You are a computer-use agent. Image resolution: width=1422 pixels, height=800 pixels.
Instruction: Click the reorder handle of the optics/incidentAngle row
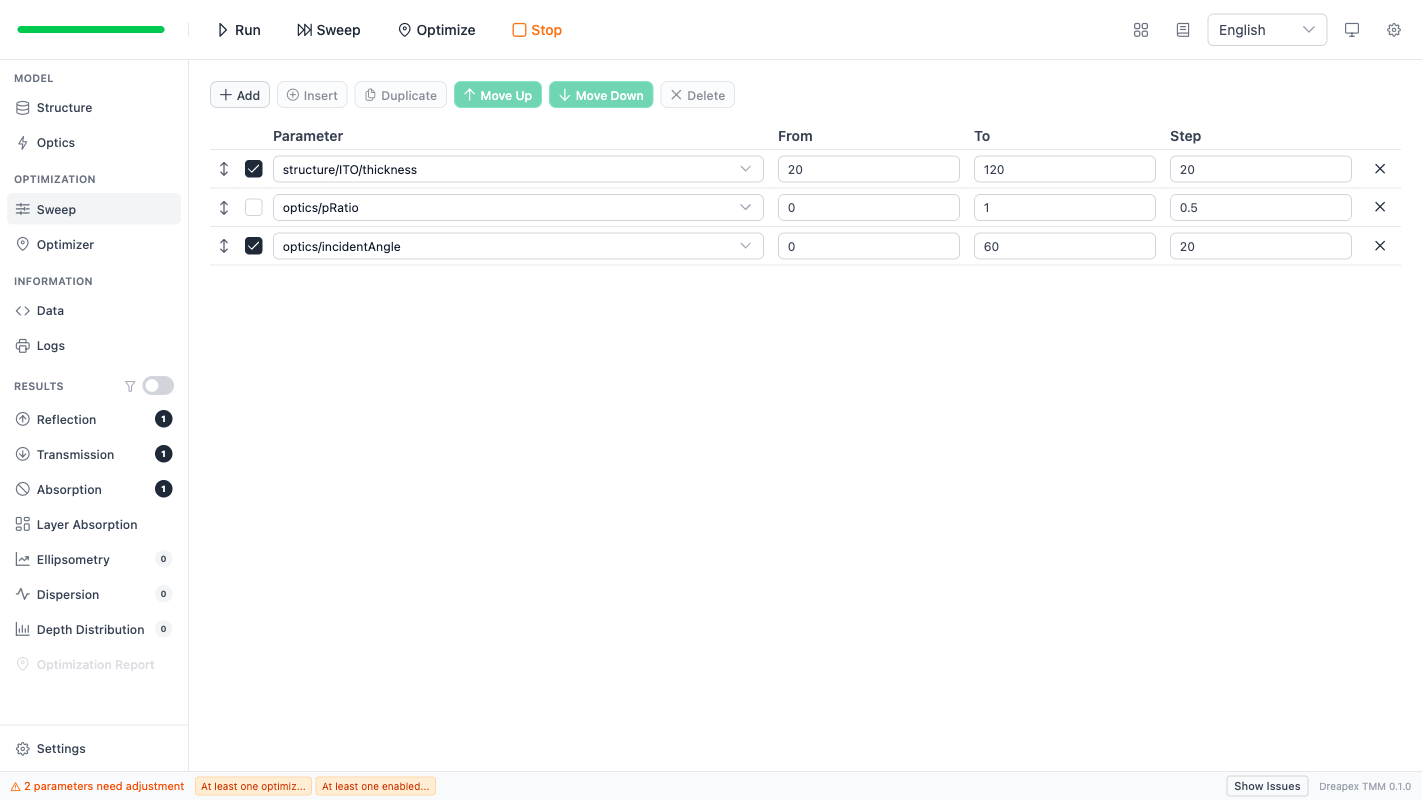point(224,246)
